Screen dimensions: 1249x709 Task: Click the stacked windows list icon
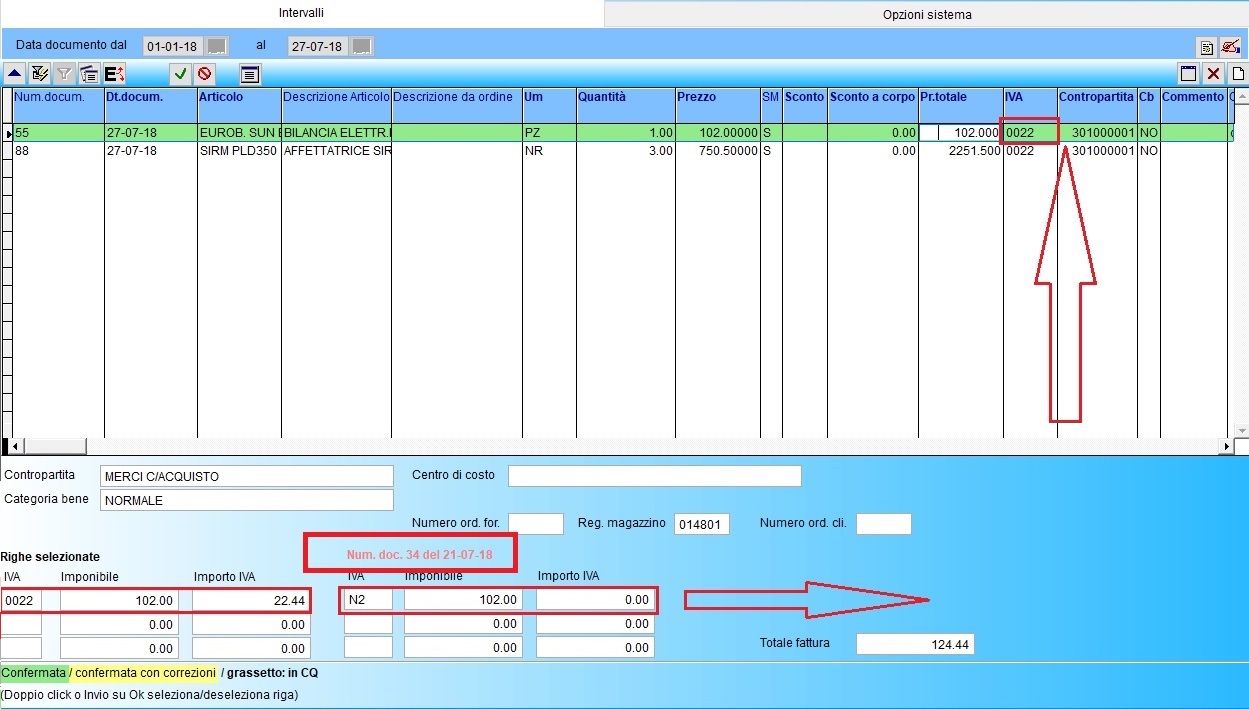click(89, 73)
